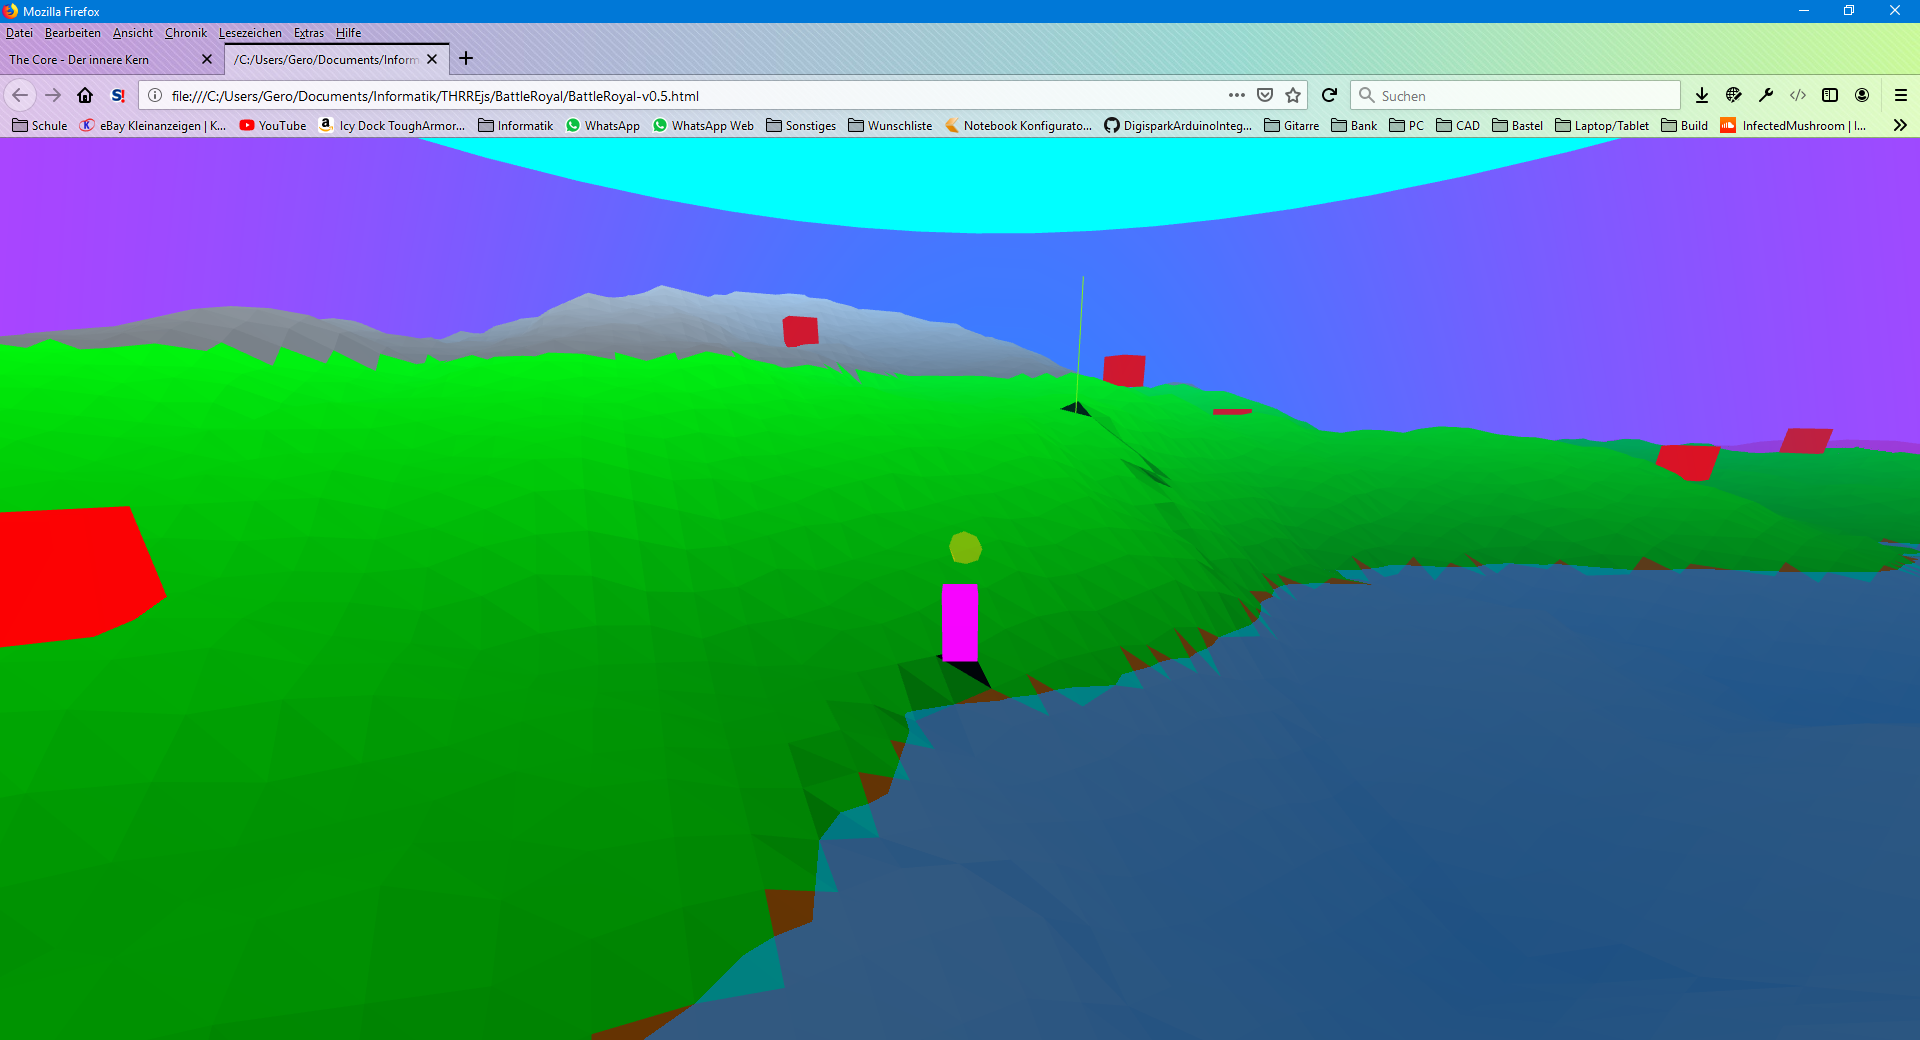Save page to Pocket
The image size is (1920, 1040).
(x=1265, y=95)
